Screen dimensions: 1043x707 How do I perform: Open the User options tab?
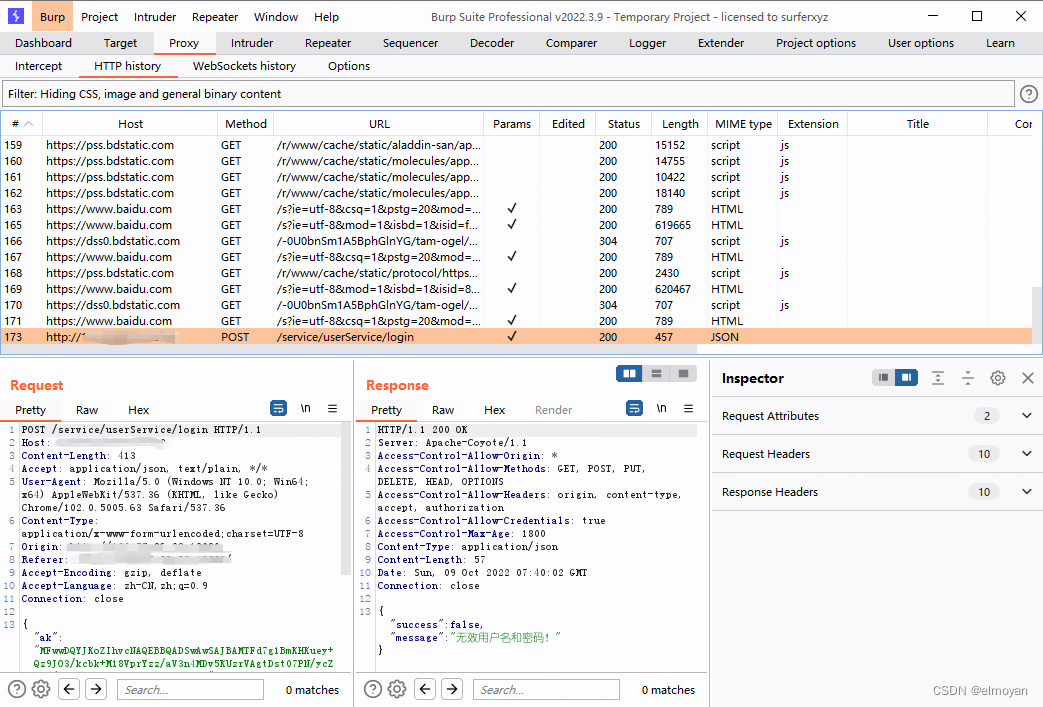pos(921,43)
